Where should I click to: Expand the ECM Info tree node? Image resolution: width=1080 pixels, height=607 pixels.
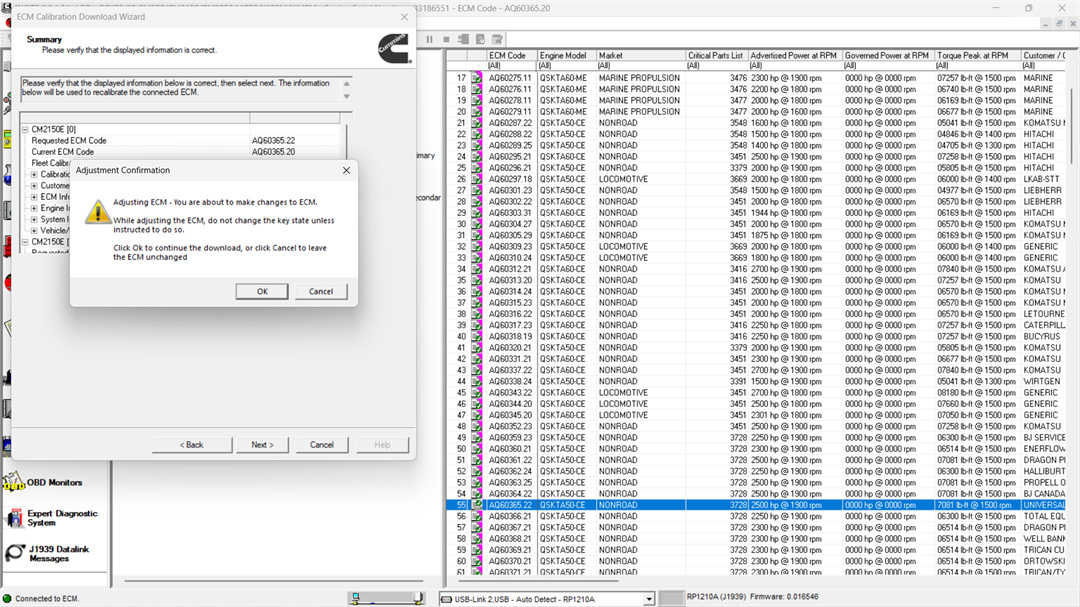[34, 197]
